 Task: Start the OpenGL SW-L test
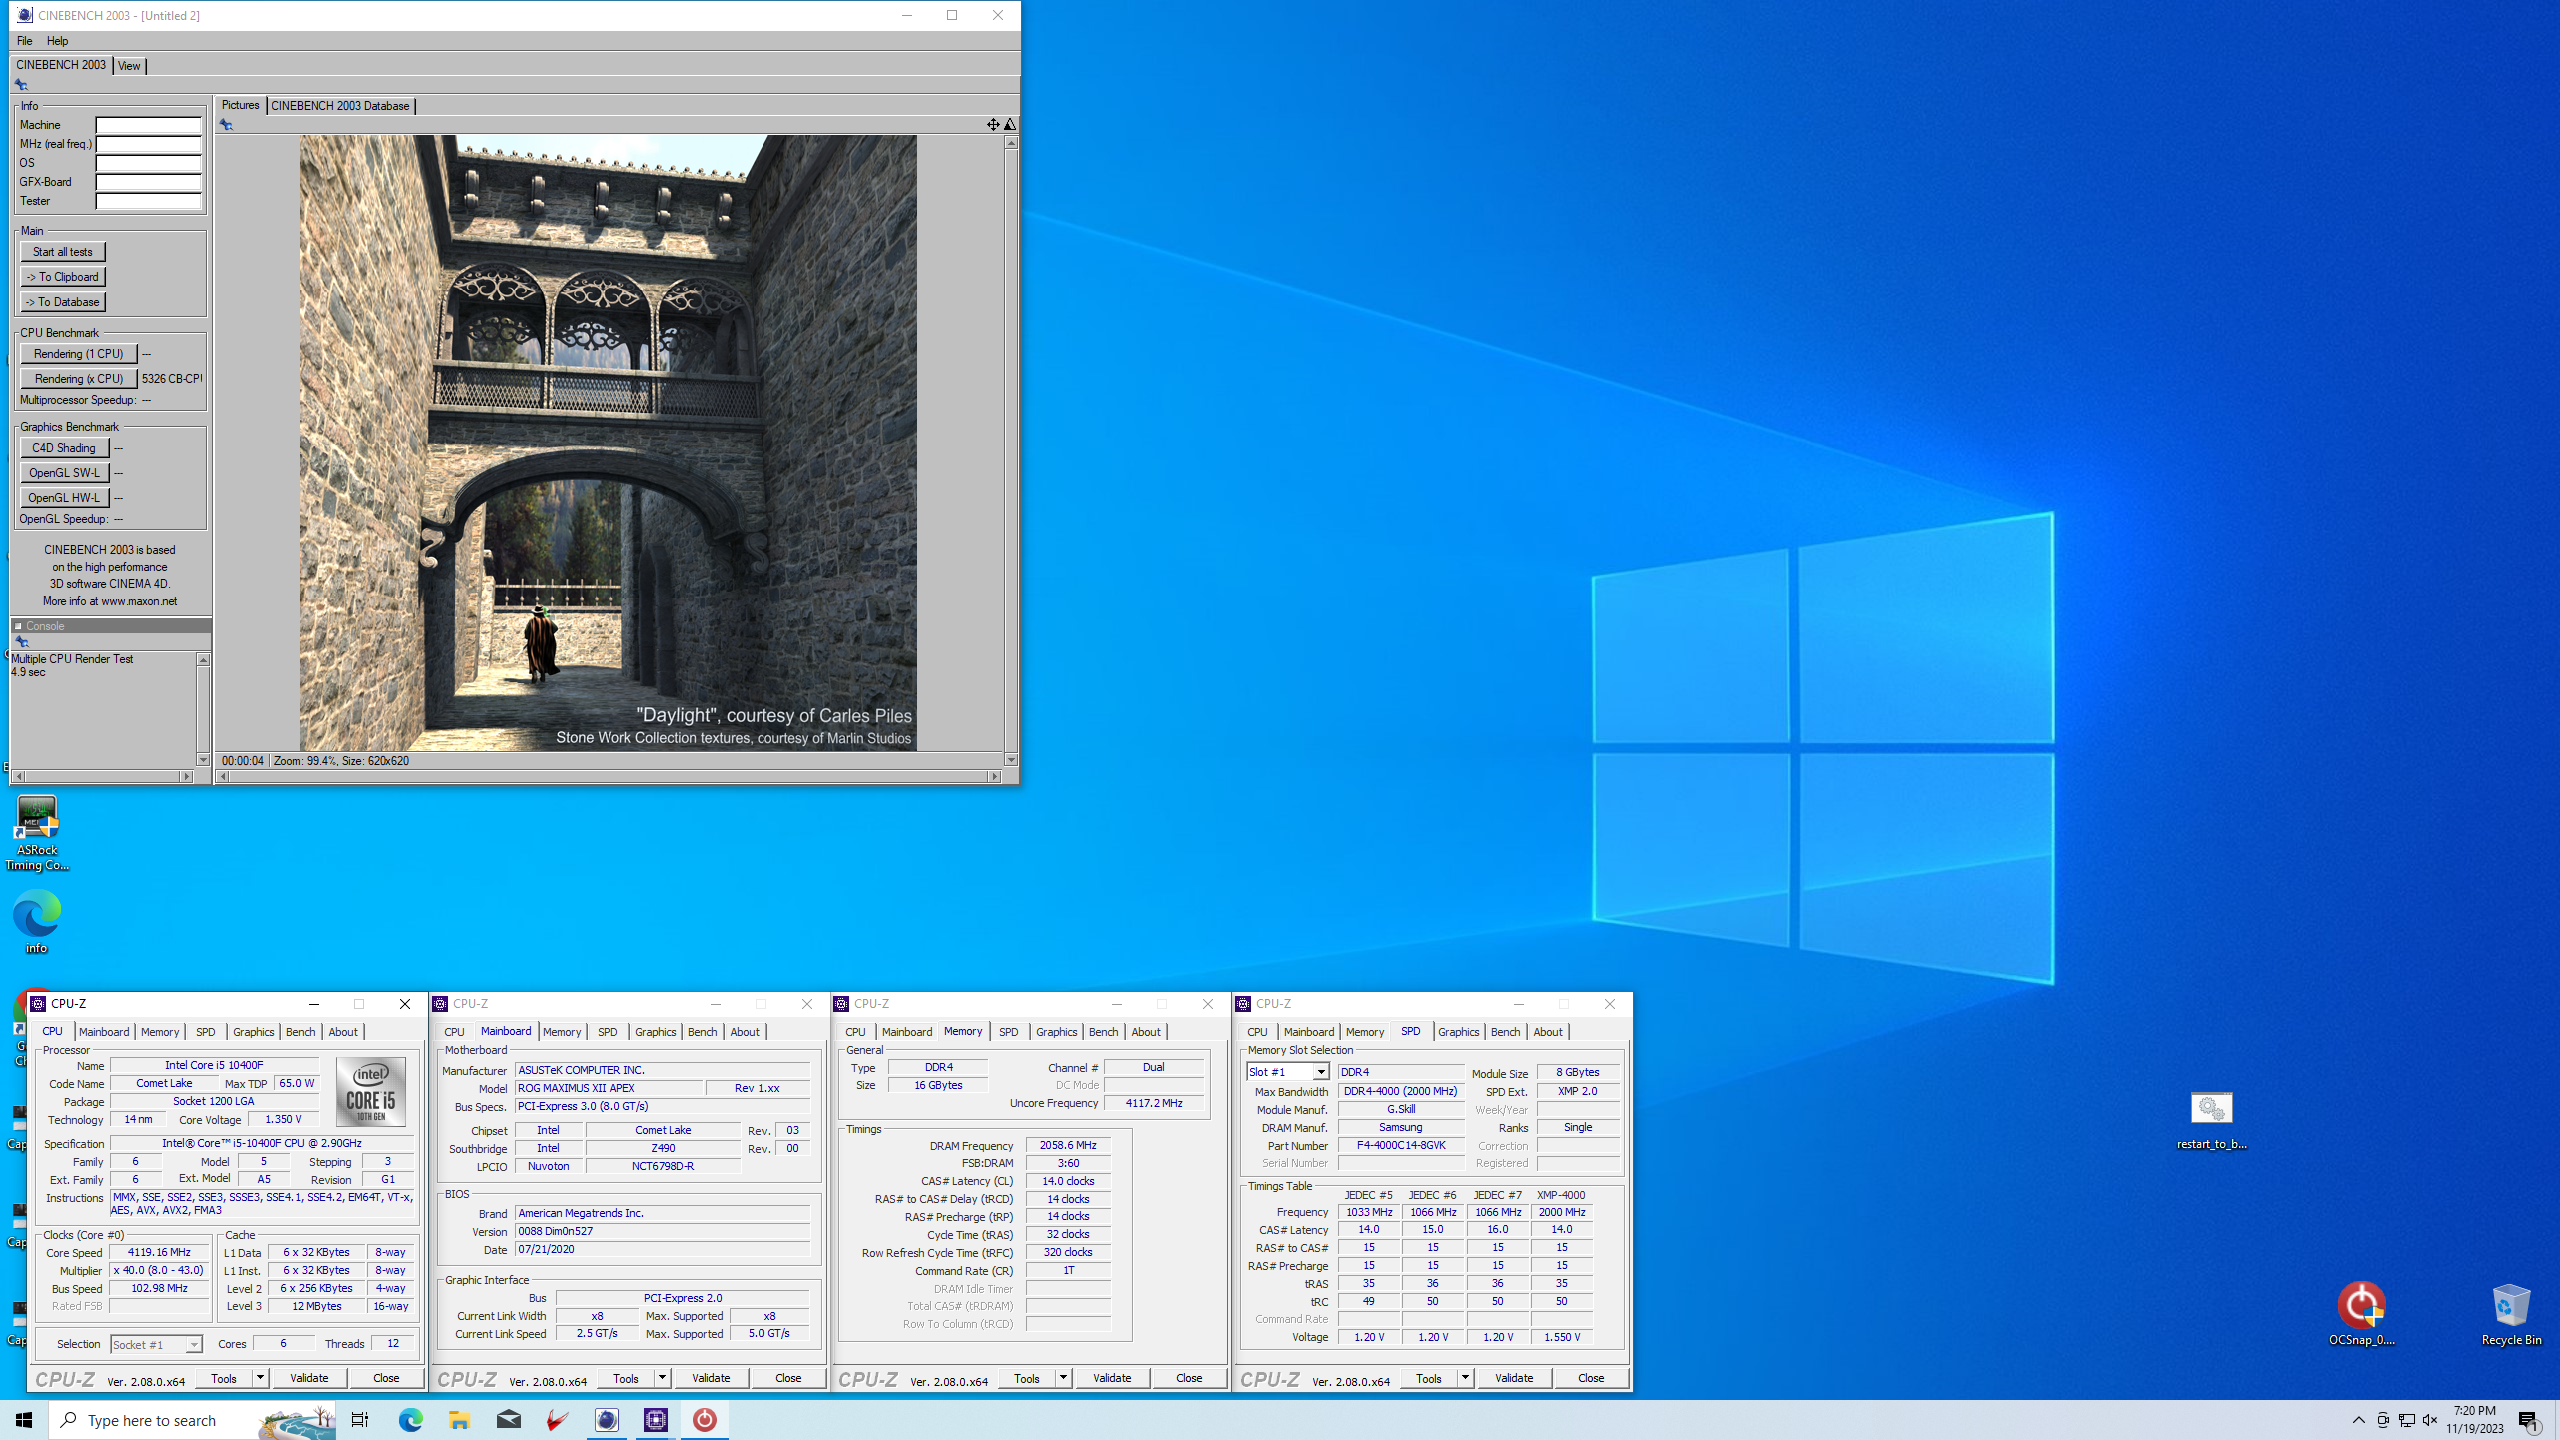tap(64, 473)
